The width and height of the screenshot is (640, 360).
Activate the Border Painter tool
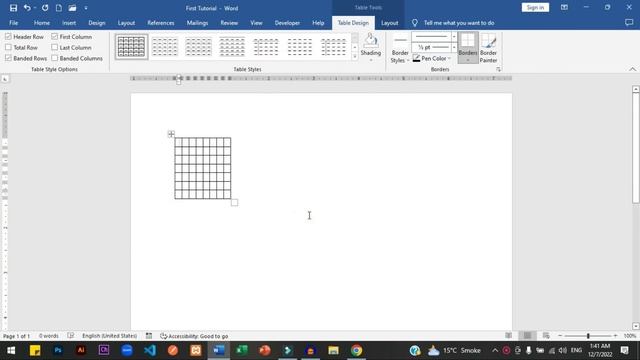pyautogui.click(x=488, y=48)
